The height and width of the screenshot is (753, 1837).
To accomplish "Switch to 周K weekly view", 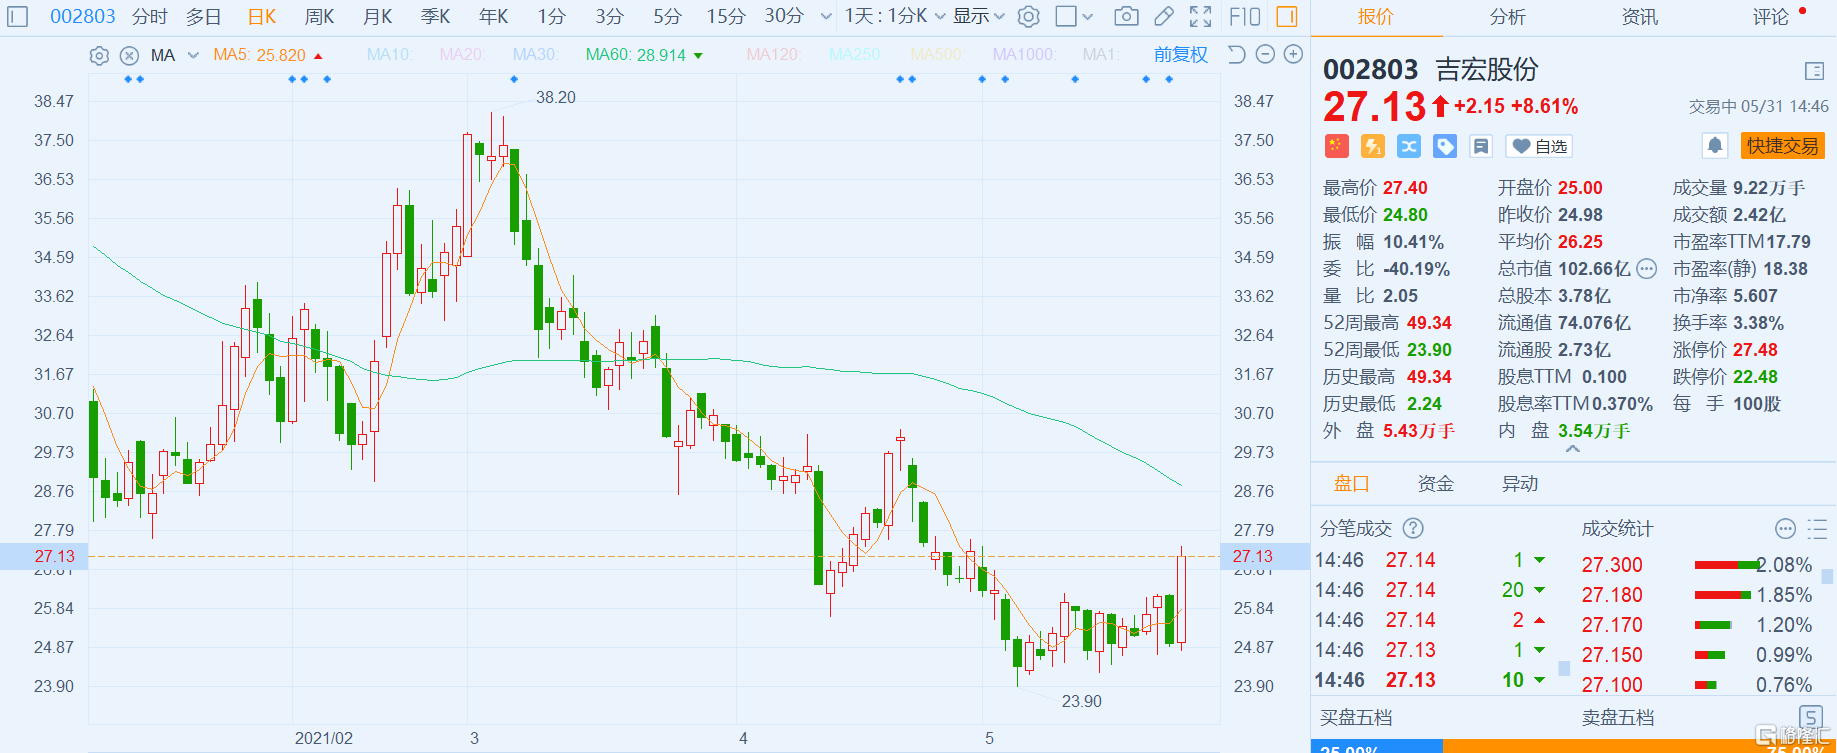I will coord(319,16).
